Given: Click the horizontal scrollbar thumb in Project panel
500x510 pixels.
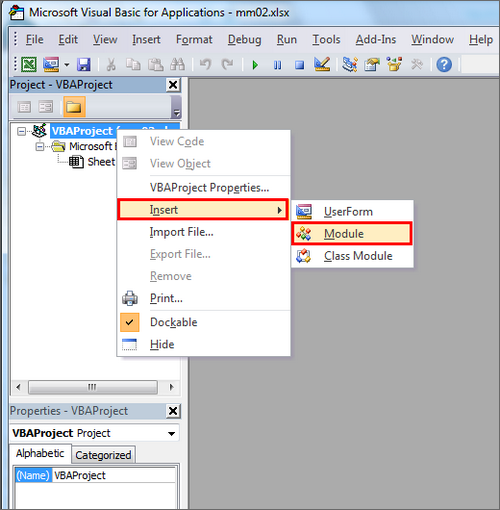Looking at the screenshot, I should [x=93, y=387].
